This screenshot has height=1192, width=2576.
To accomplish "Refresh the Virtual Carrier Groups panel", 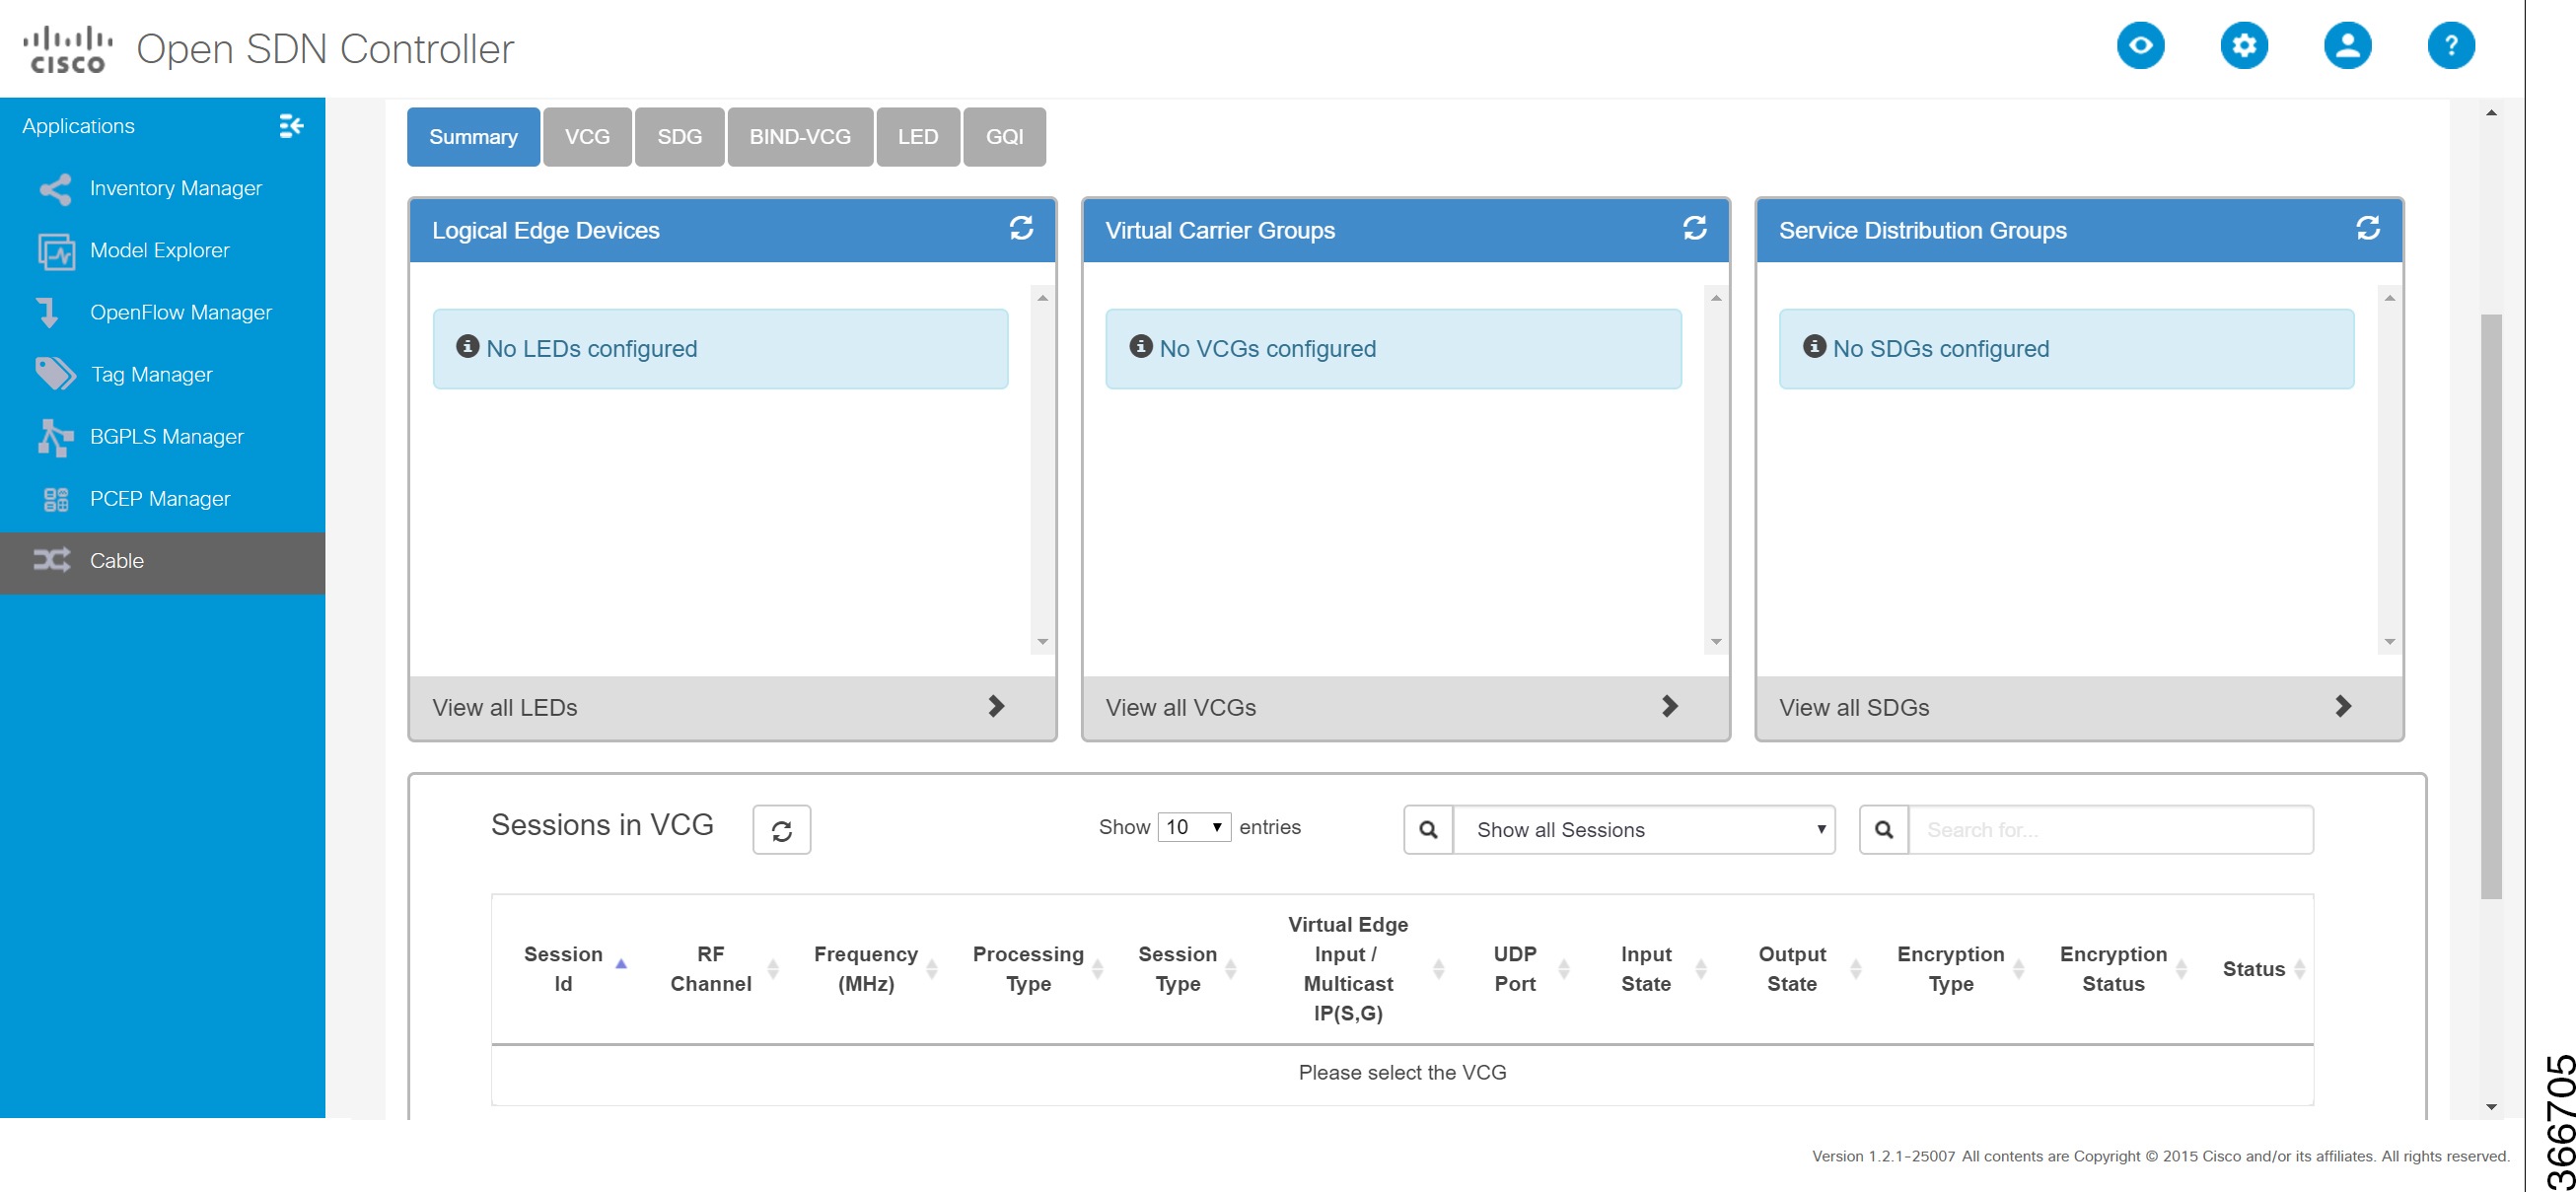I will [x=1695, y=228].
